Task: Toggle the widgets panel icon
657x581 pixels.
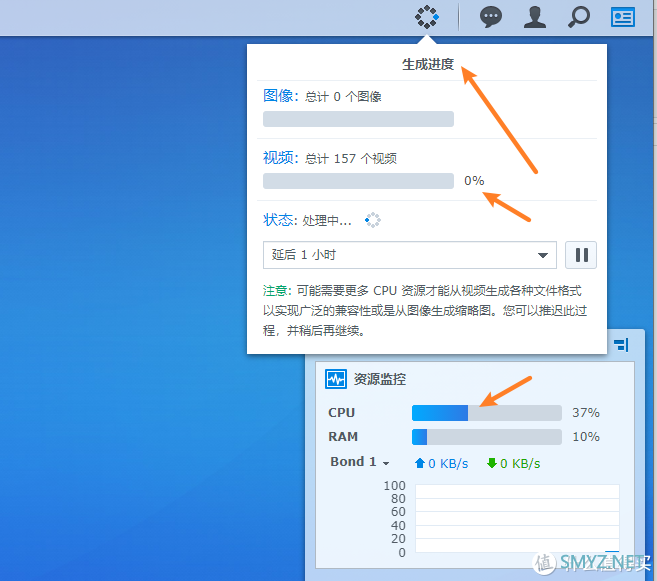Action: click(x=623, y=18)
